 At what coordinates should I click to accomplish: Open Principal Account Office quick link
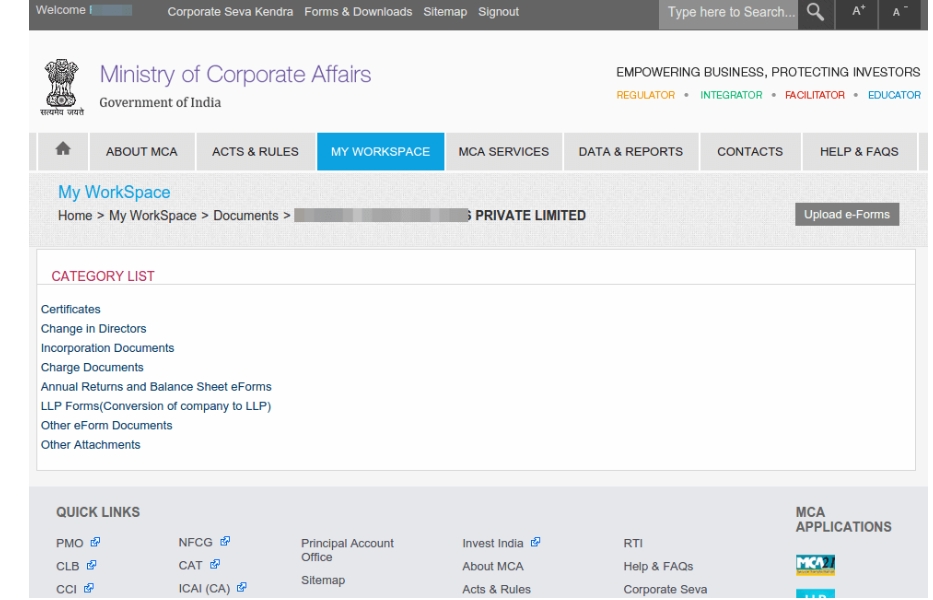pyautogui.click(x=347, y=550)
